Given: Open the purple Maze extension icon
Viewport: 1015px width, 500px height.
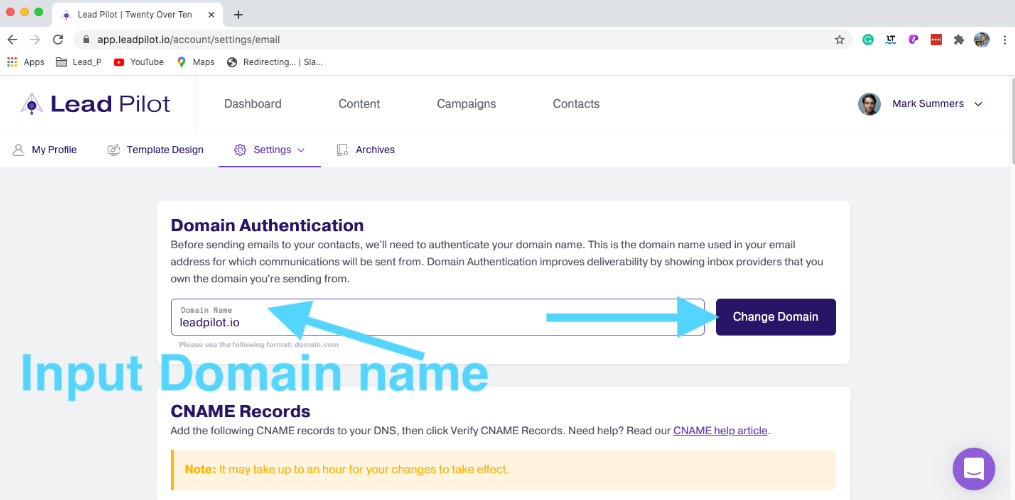Looking at the screenshot, I should point(913,40).
